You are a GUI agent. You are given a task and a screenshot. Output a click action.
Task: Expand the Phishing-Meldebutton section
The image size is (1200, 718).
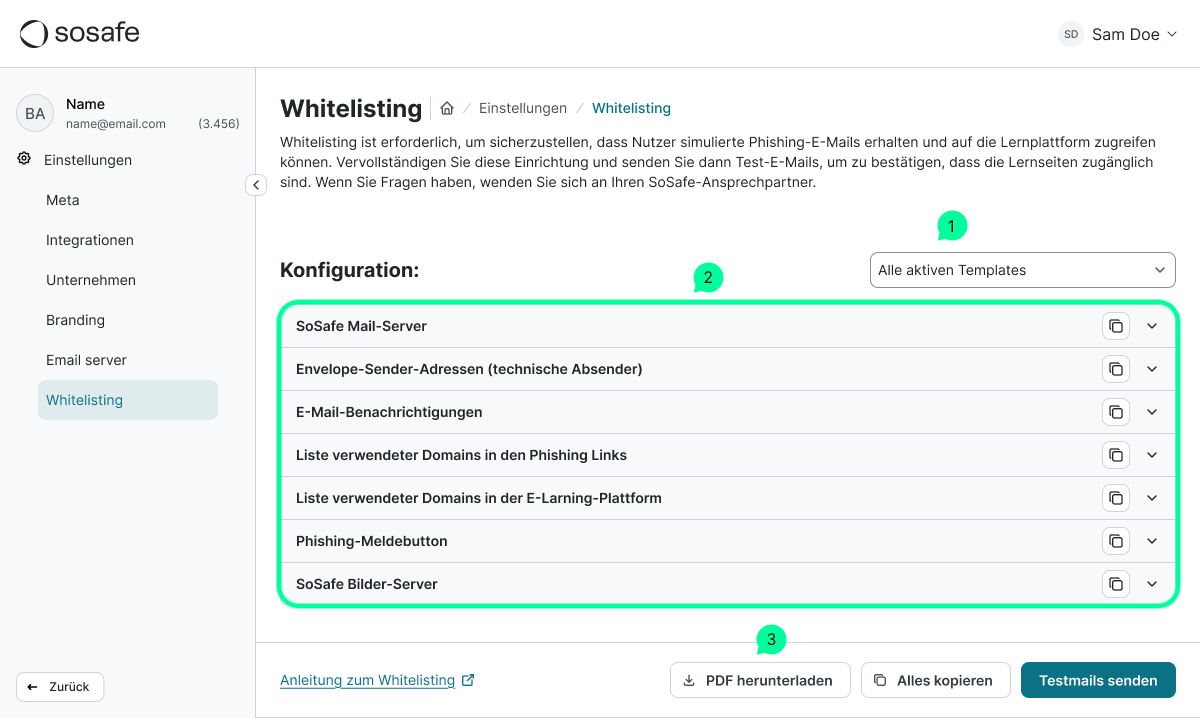[1151, 540]
